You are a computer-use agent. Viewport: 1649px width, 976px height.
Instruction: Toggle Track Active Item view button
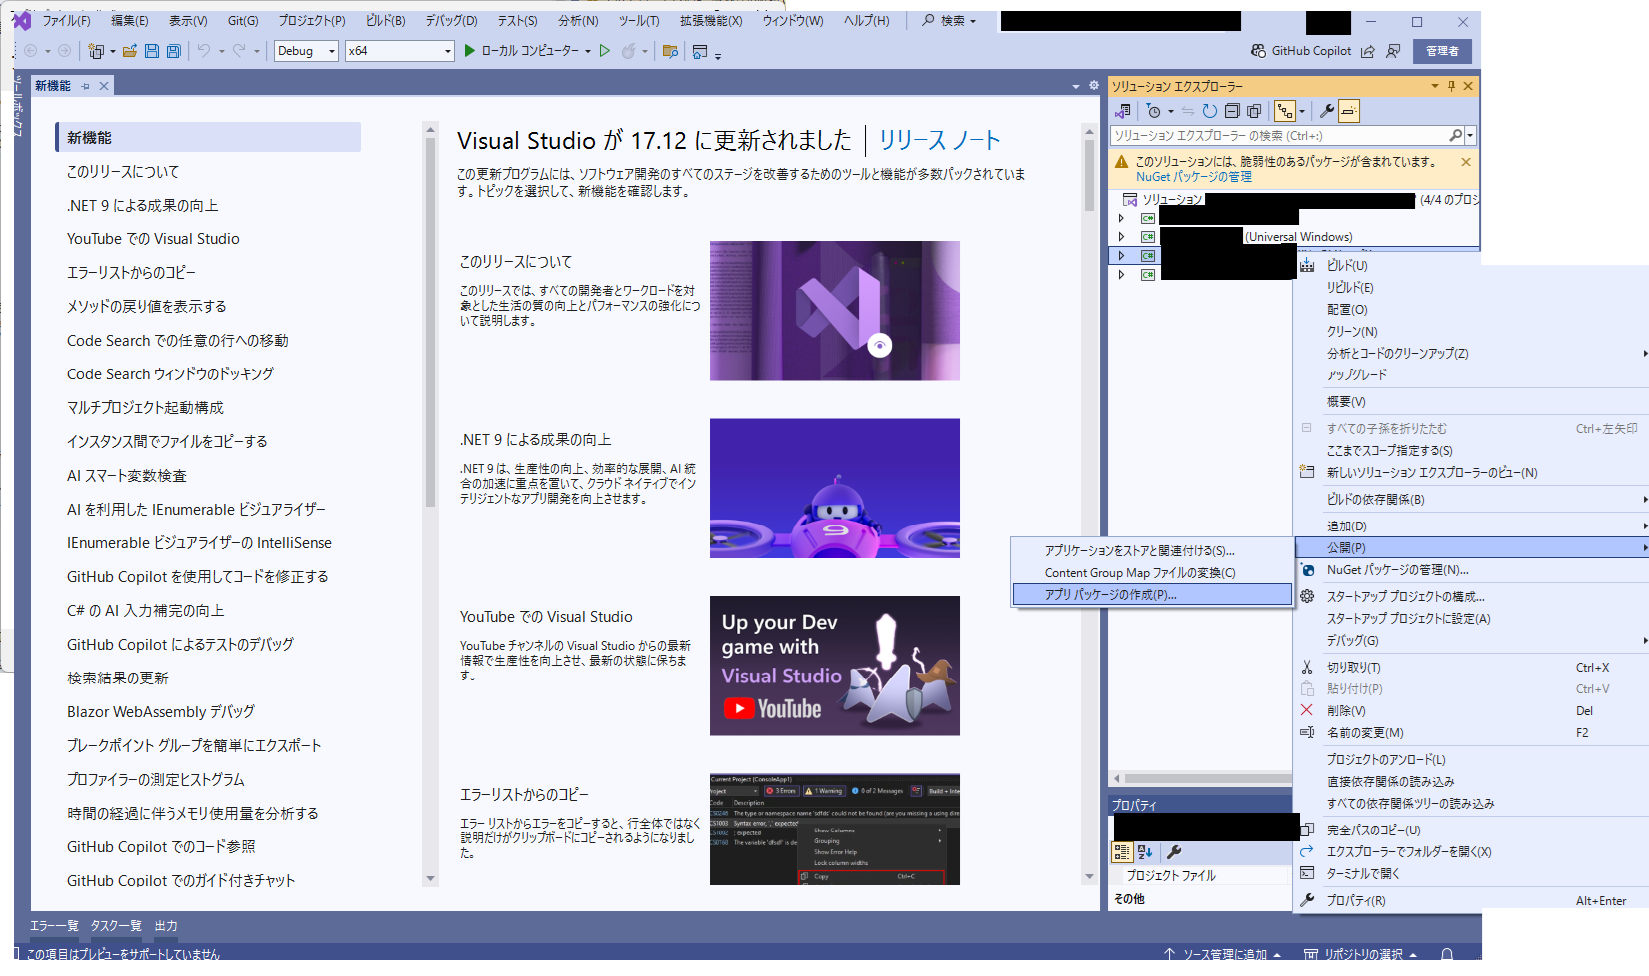(1285, 111)
